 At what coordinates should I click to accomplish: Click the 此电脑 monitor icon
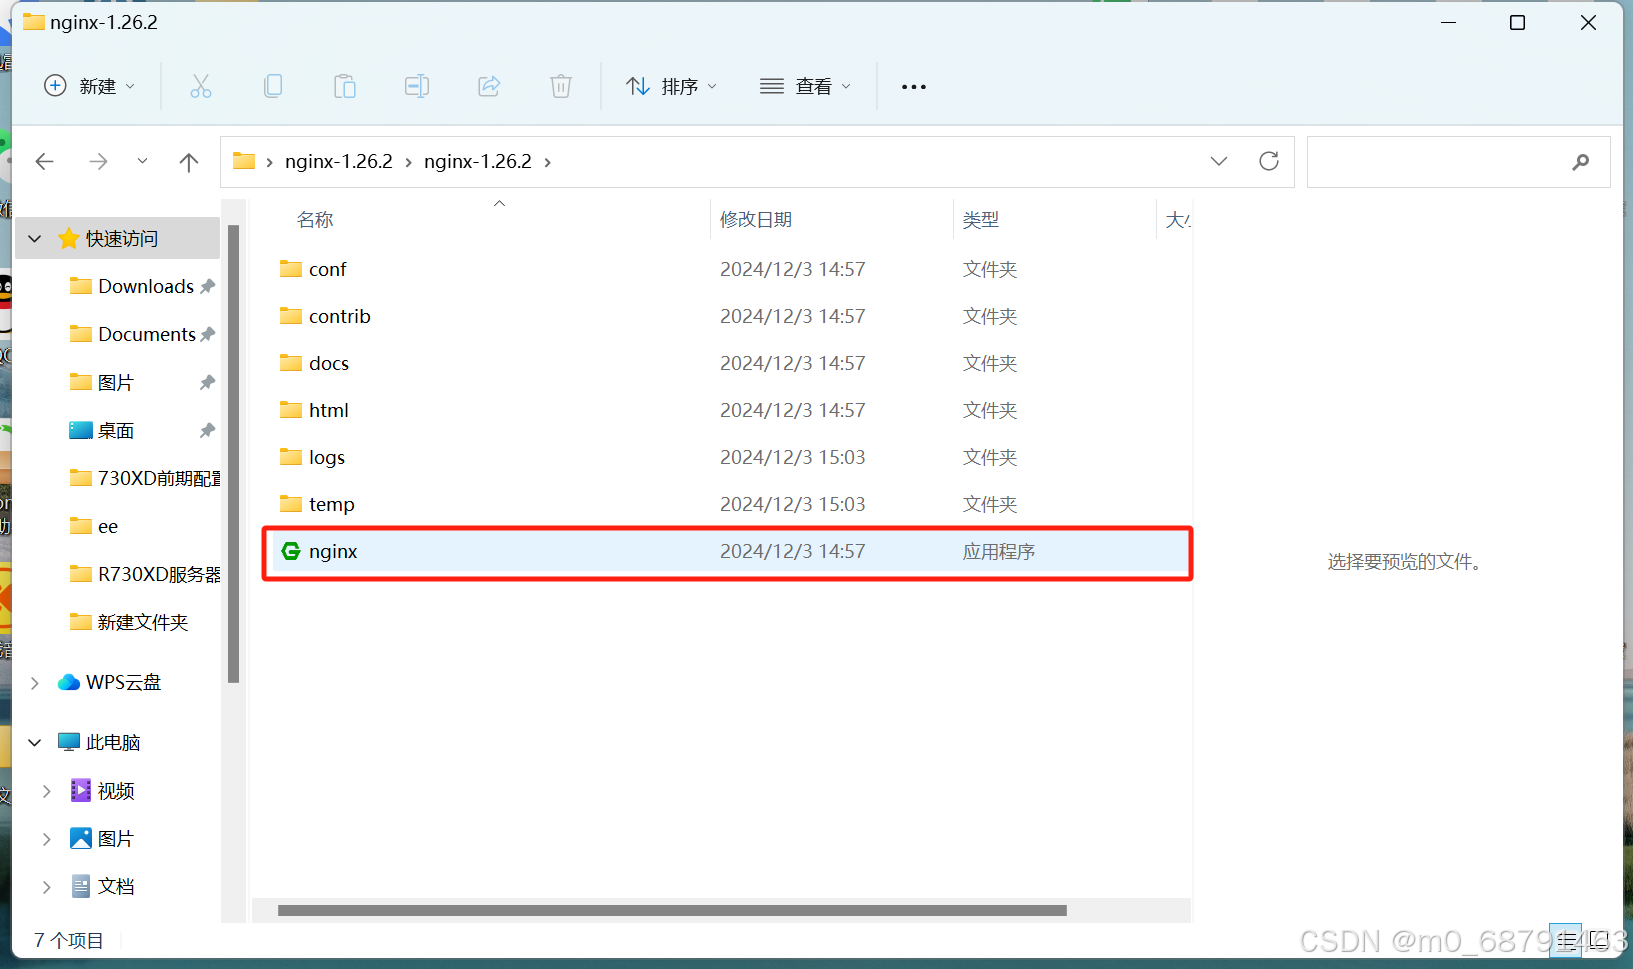click(x=69, y=742)
